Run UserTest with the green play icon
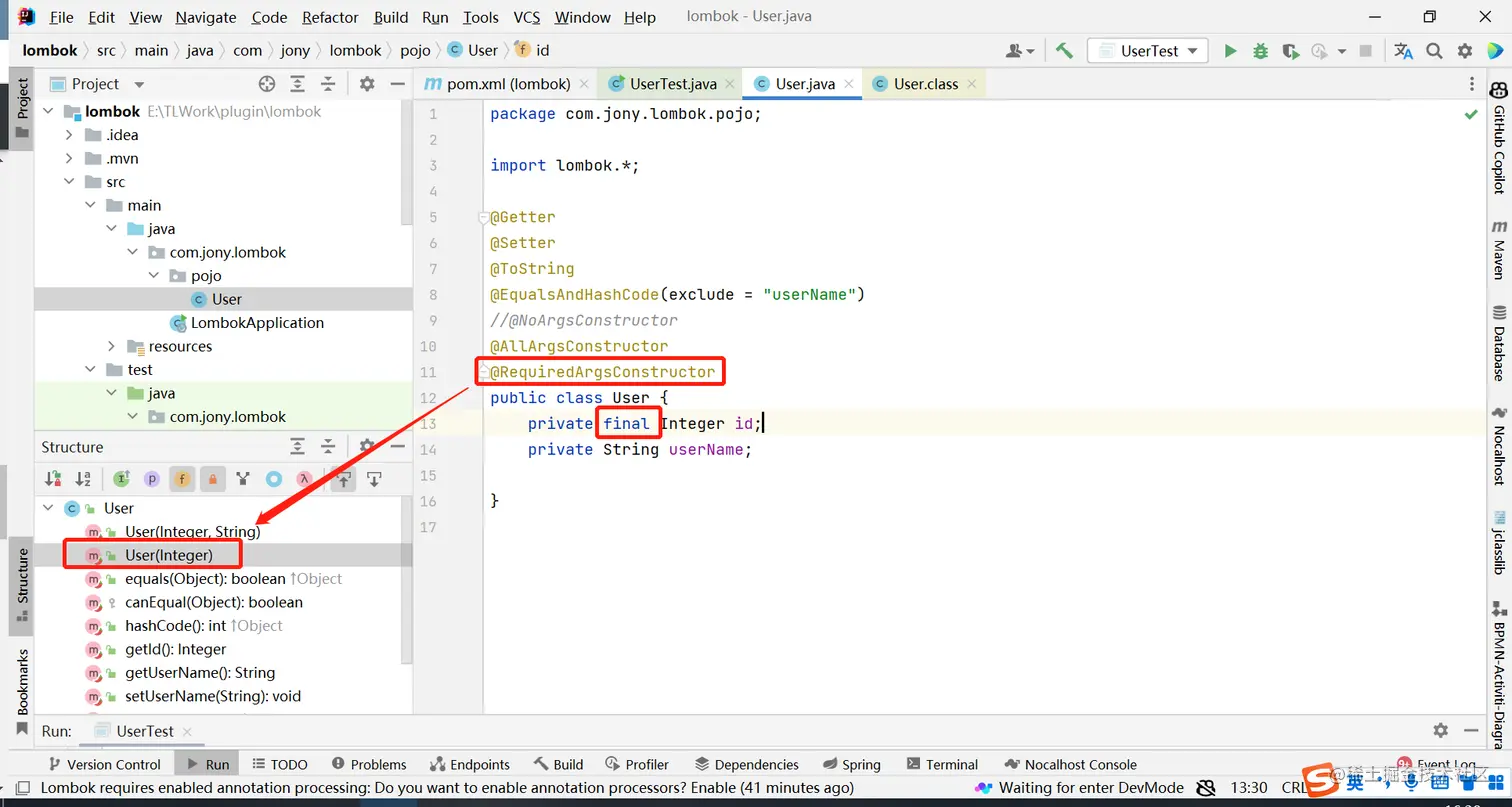 coord(1230,51)
